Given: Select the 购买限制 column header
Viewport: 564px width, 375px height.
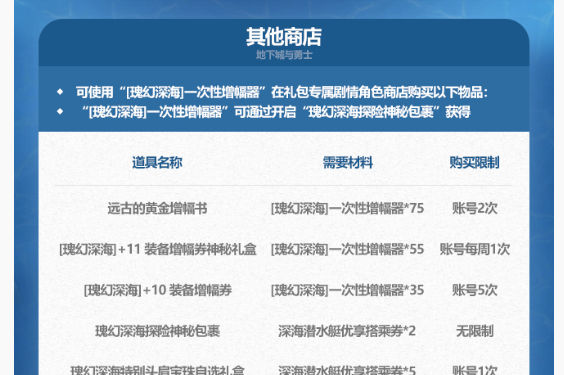Looking at the screenshot, I should pyautogui.click(x=474, y=163).
